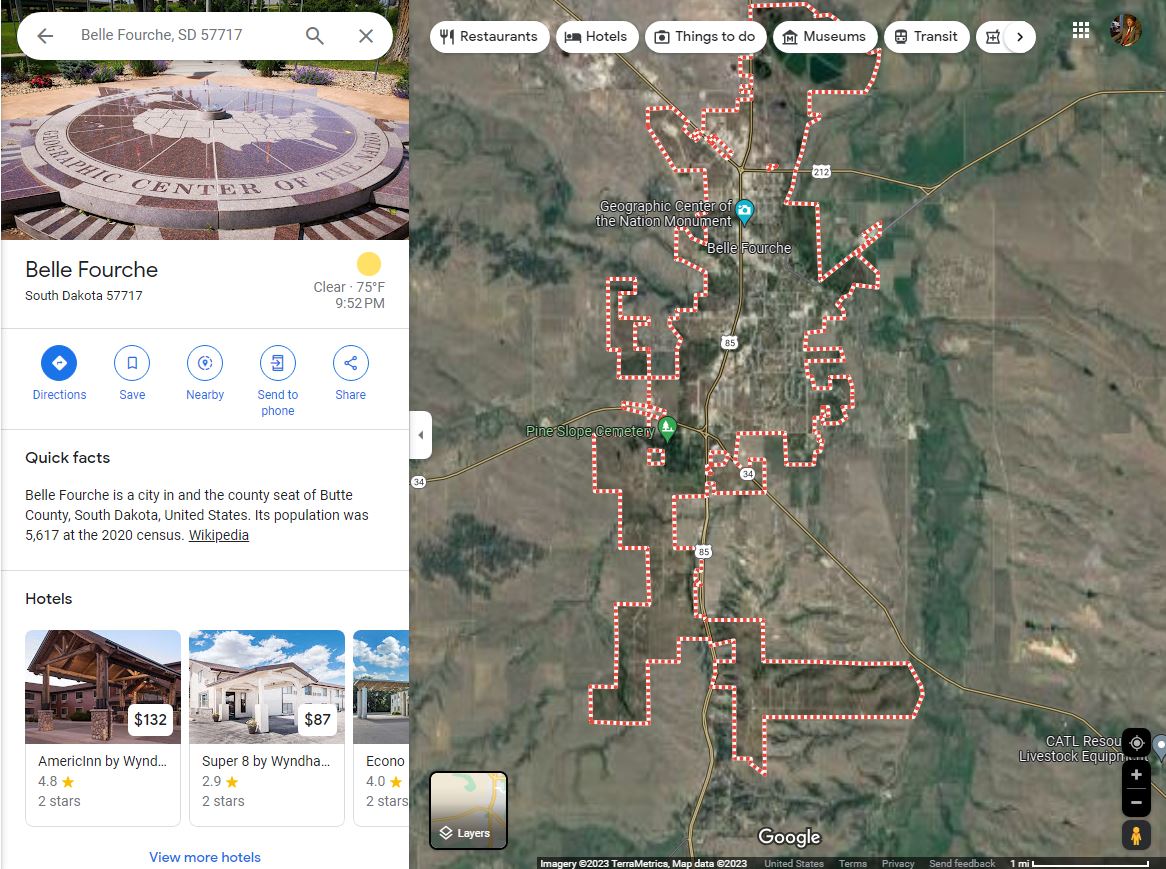Zoom in on the map

pyautogui.click(x=1136, y=775)
